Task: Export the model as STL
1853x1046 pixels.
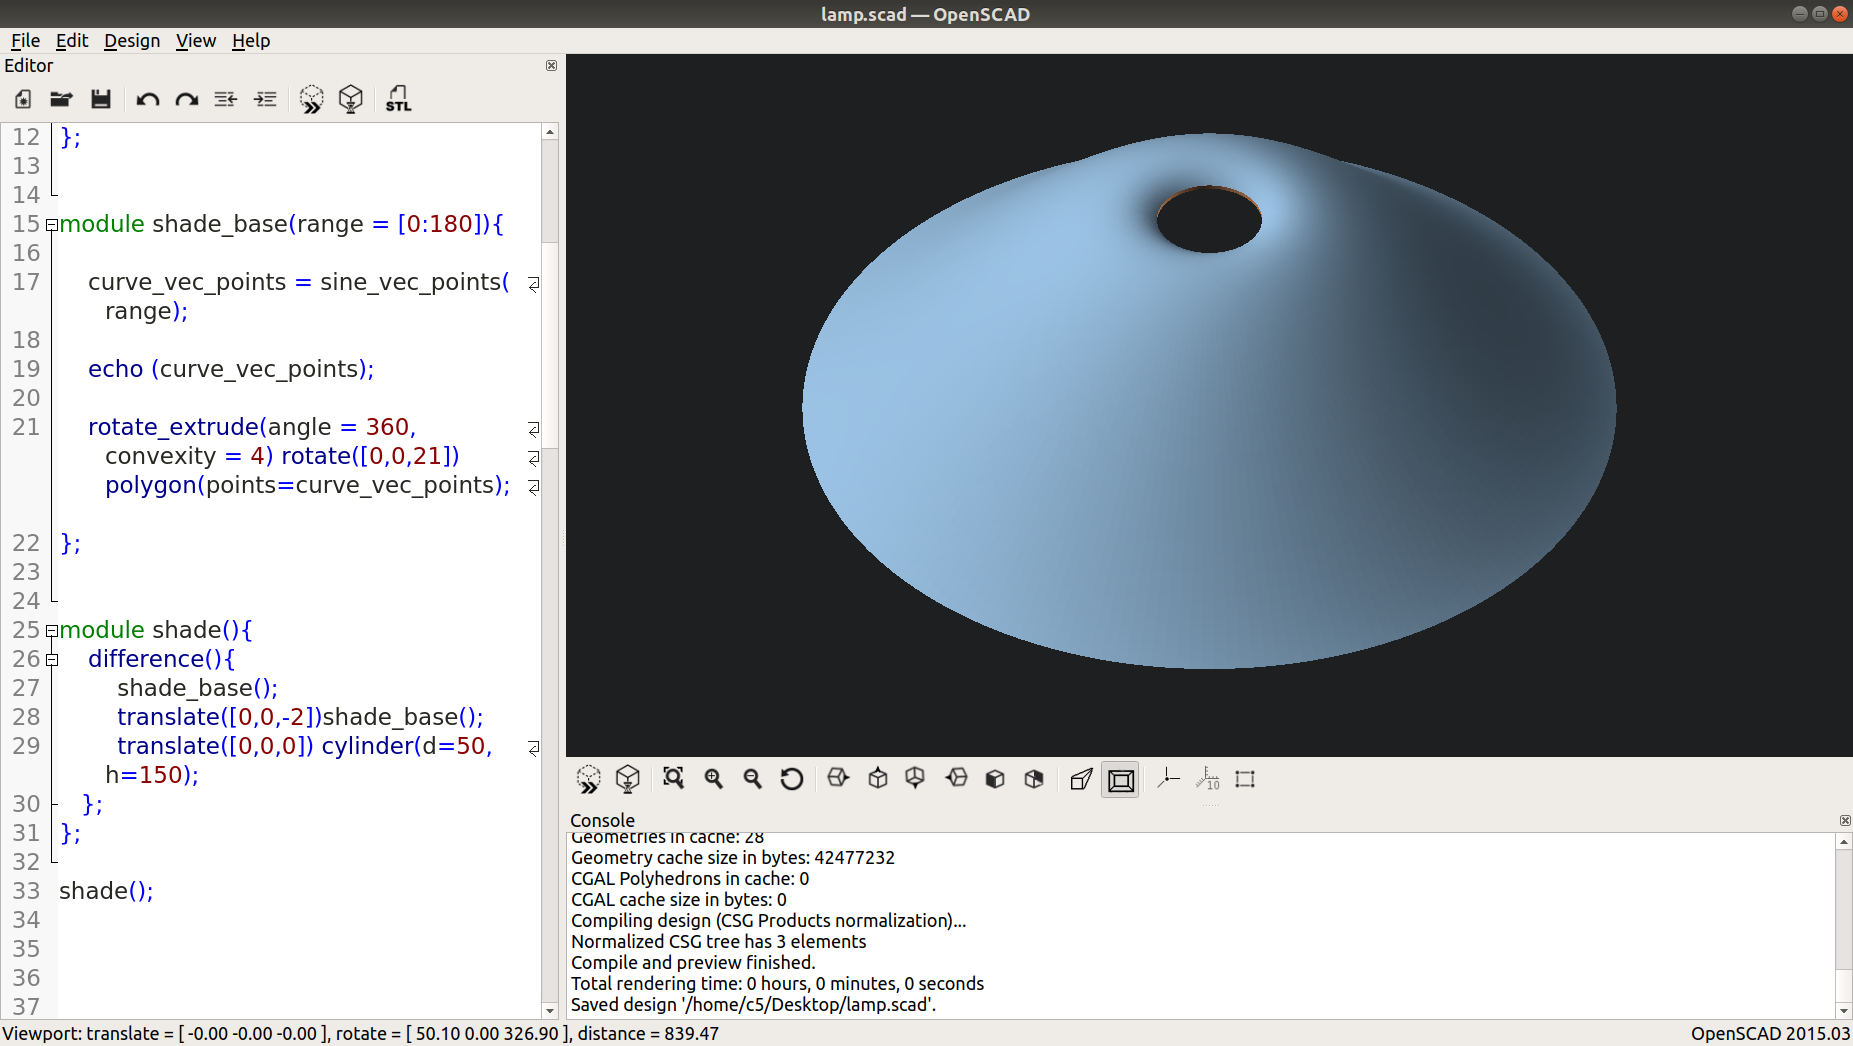Action: click(397, 99)
